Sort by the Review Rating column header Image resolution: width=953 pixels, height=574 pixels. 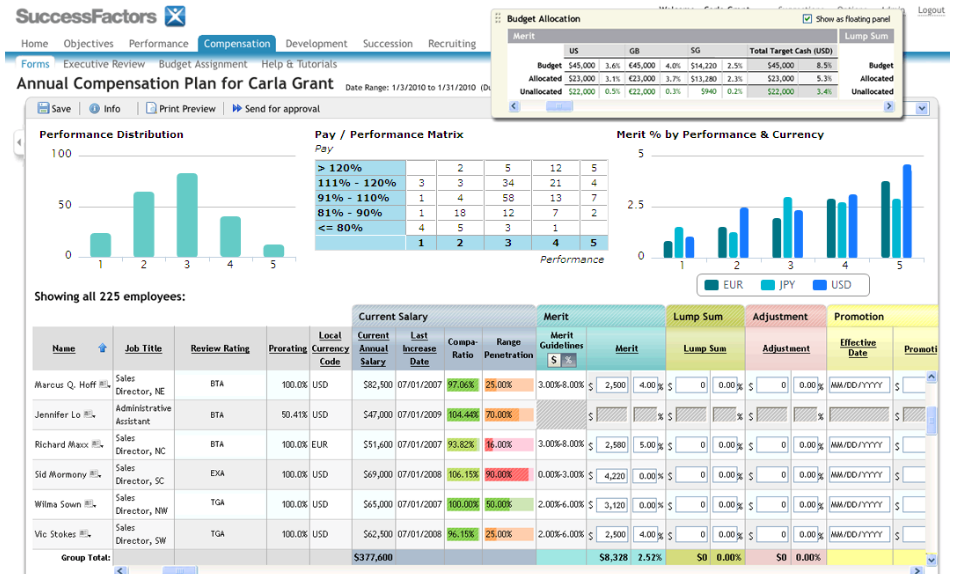point(220,349)
